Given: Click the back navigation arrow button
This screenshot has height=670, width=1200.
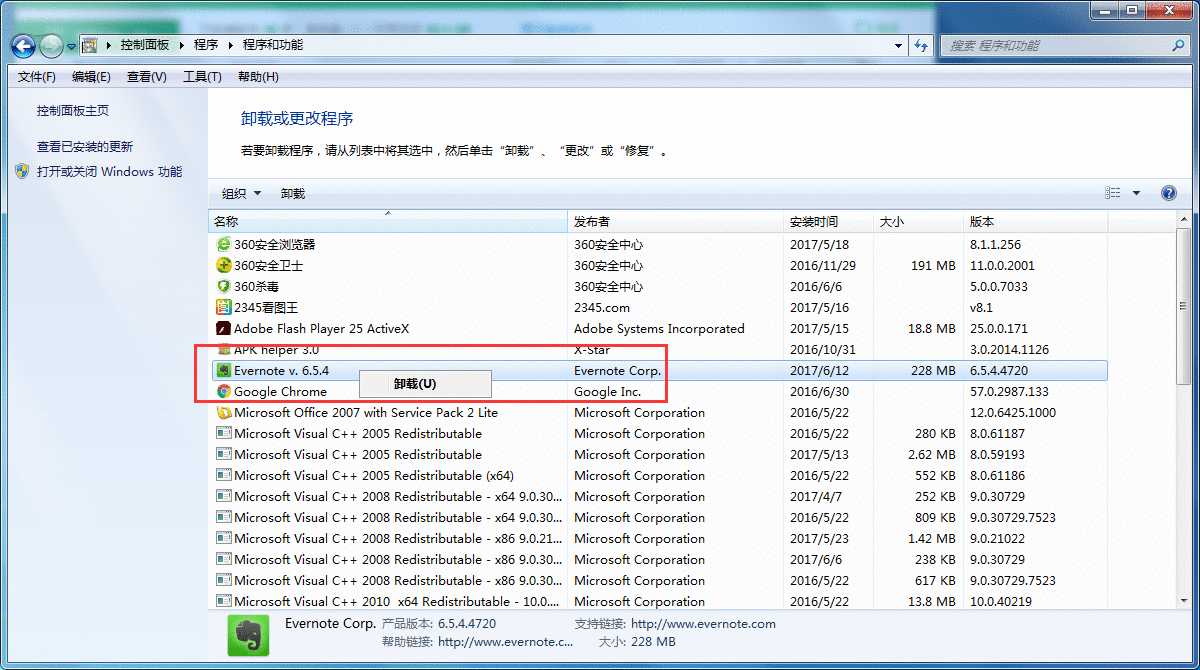Looking at the screenshot, I should click(24, 46).
